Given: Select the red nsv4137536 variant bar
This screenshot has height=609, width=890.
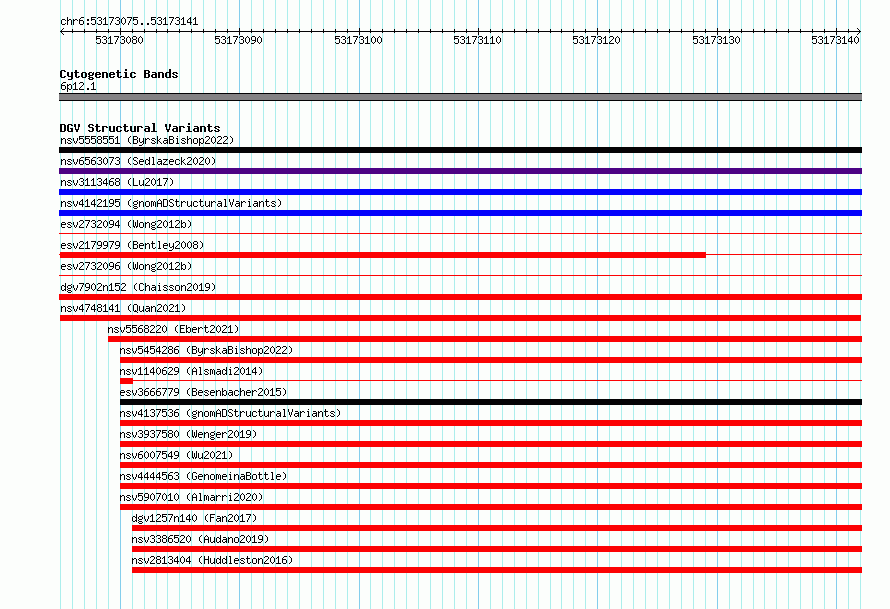Looking at the screenshot, I should pyautogui.click(x=491, y=423).
